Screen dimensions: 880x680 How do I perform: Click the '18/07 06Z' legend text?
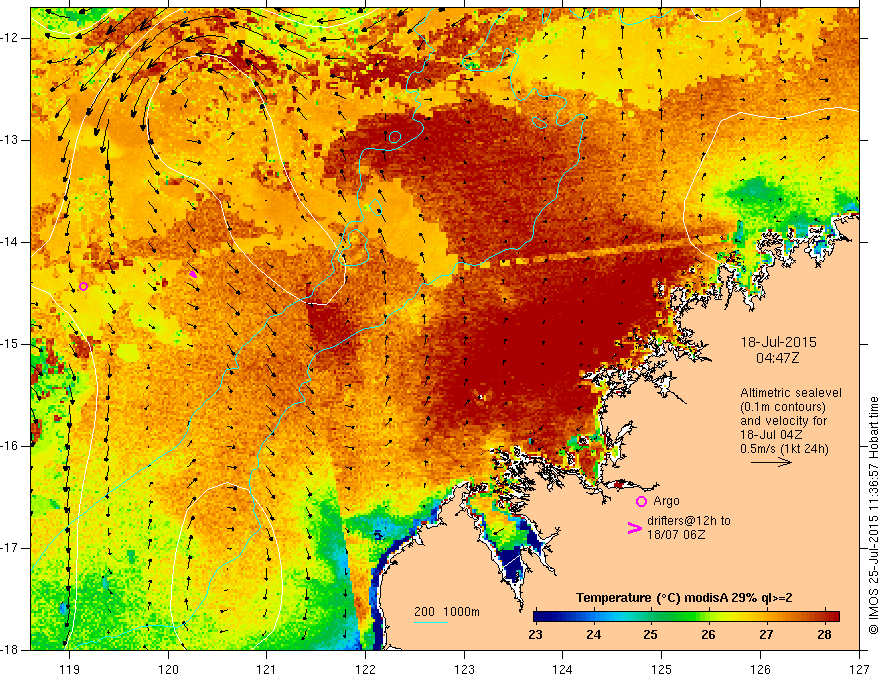pyautogui.click(x=676, y=535)
